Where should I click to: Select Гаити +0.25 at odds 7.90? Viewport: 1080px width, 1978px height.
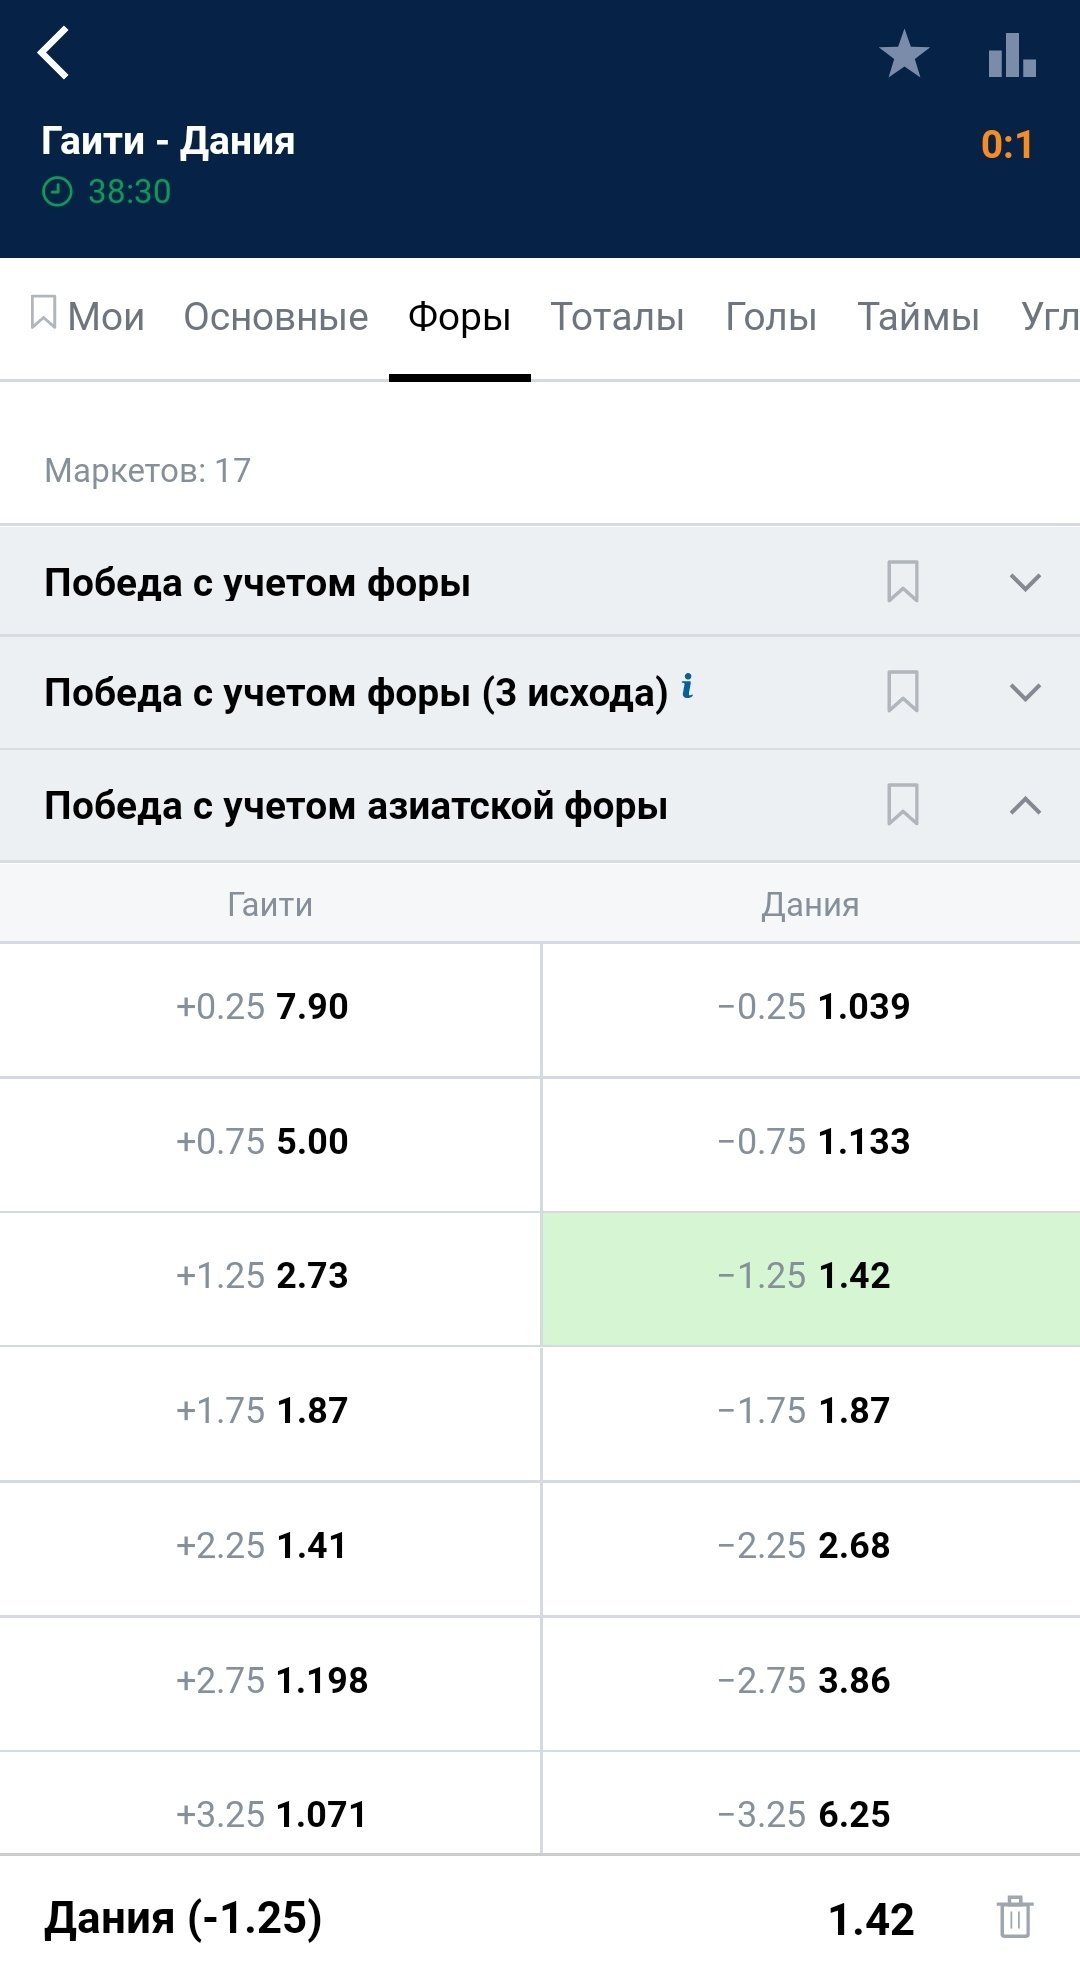point(269,1007)
